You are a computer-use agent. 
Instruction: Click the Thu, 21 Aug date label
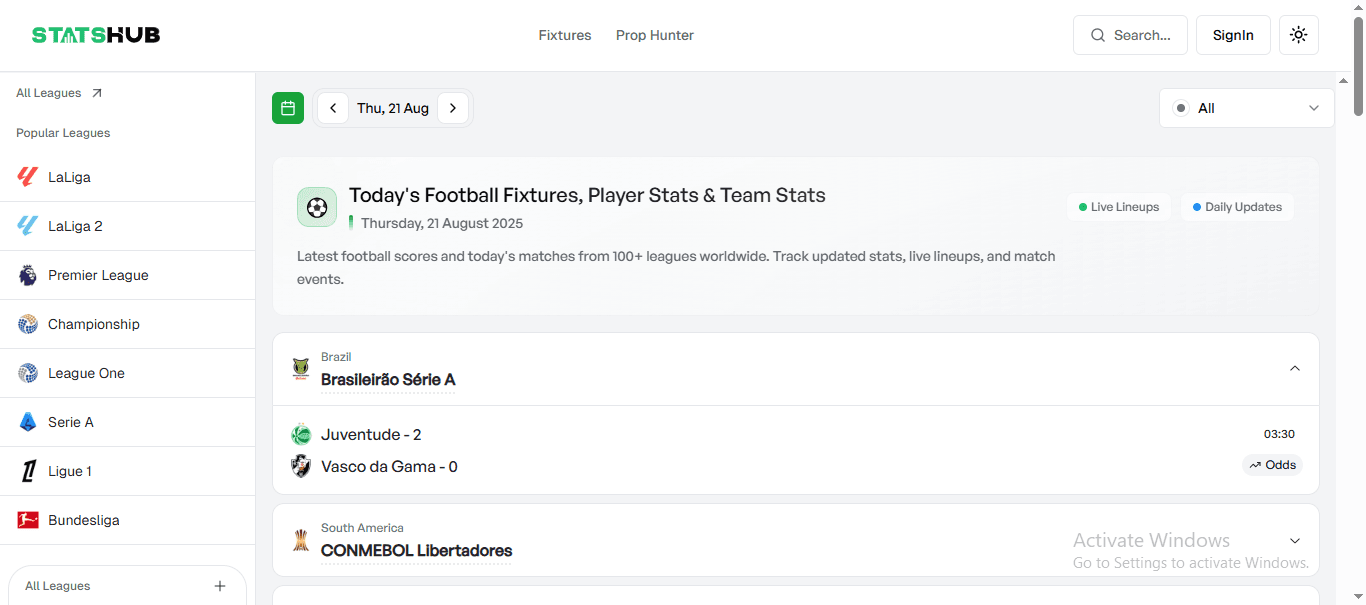click(393, 108)
